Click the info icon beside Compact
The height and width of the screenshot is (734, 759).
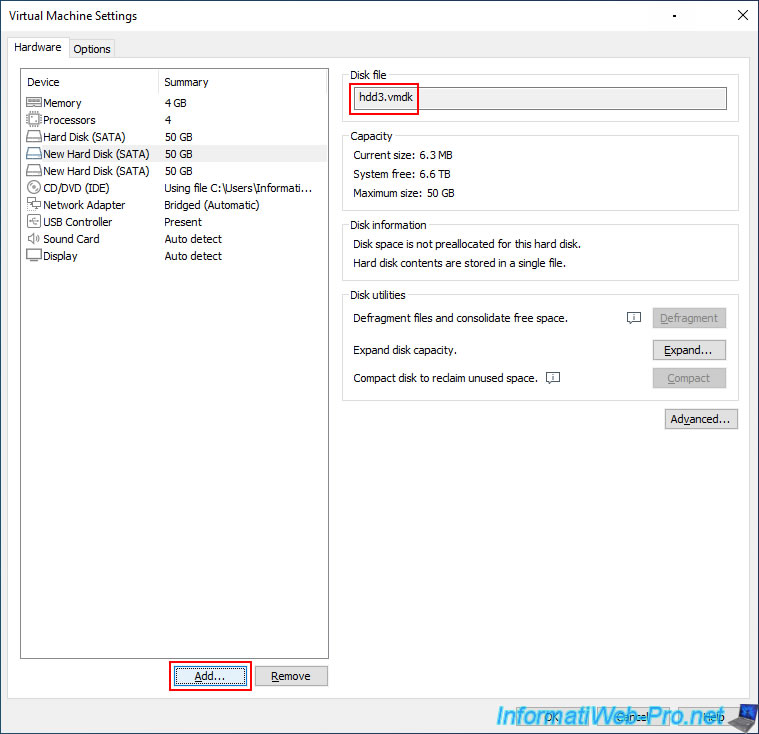click(x=553, y=378)
